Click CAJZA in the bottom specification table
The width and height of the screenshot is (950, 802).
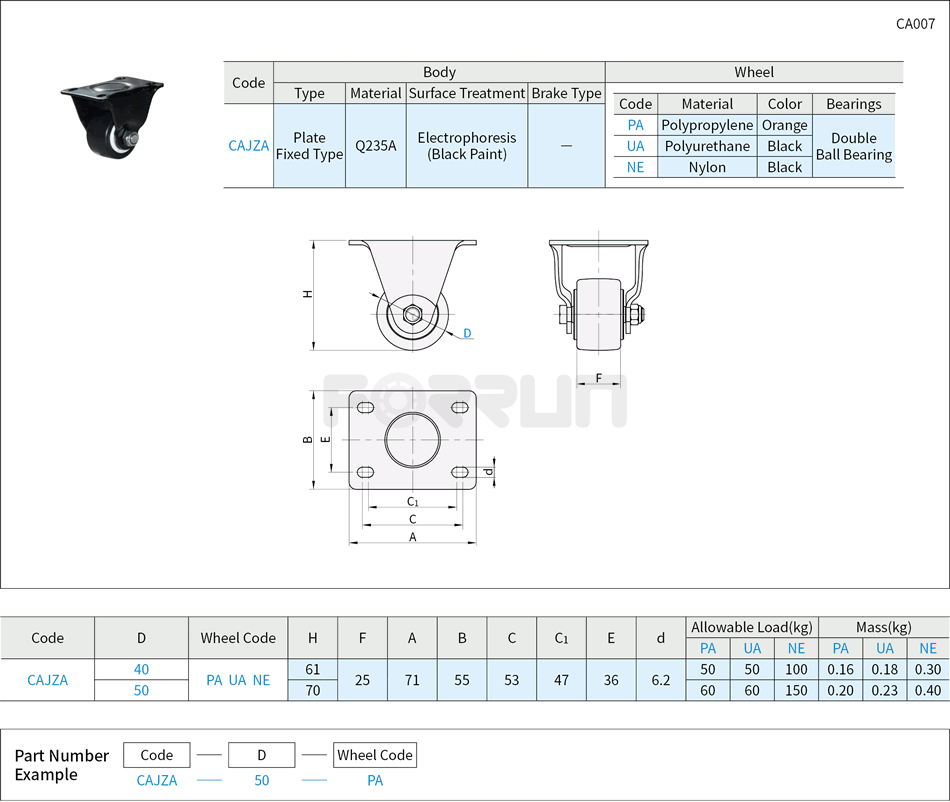pos(47,680)
